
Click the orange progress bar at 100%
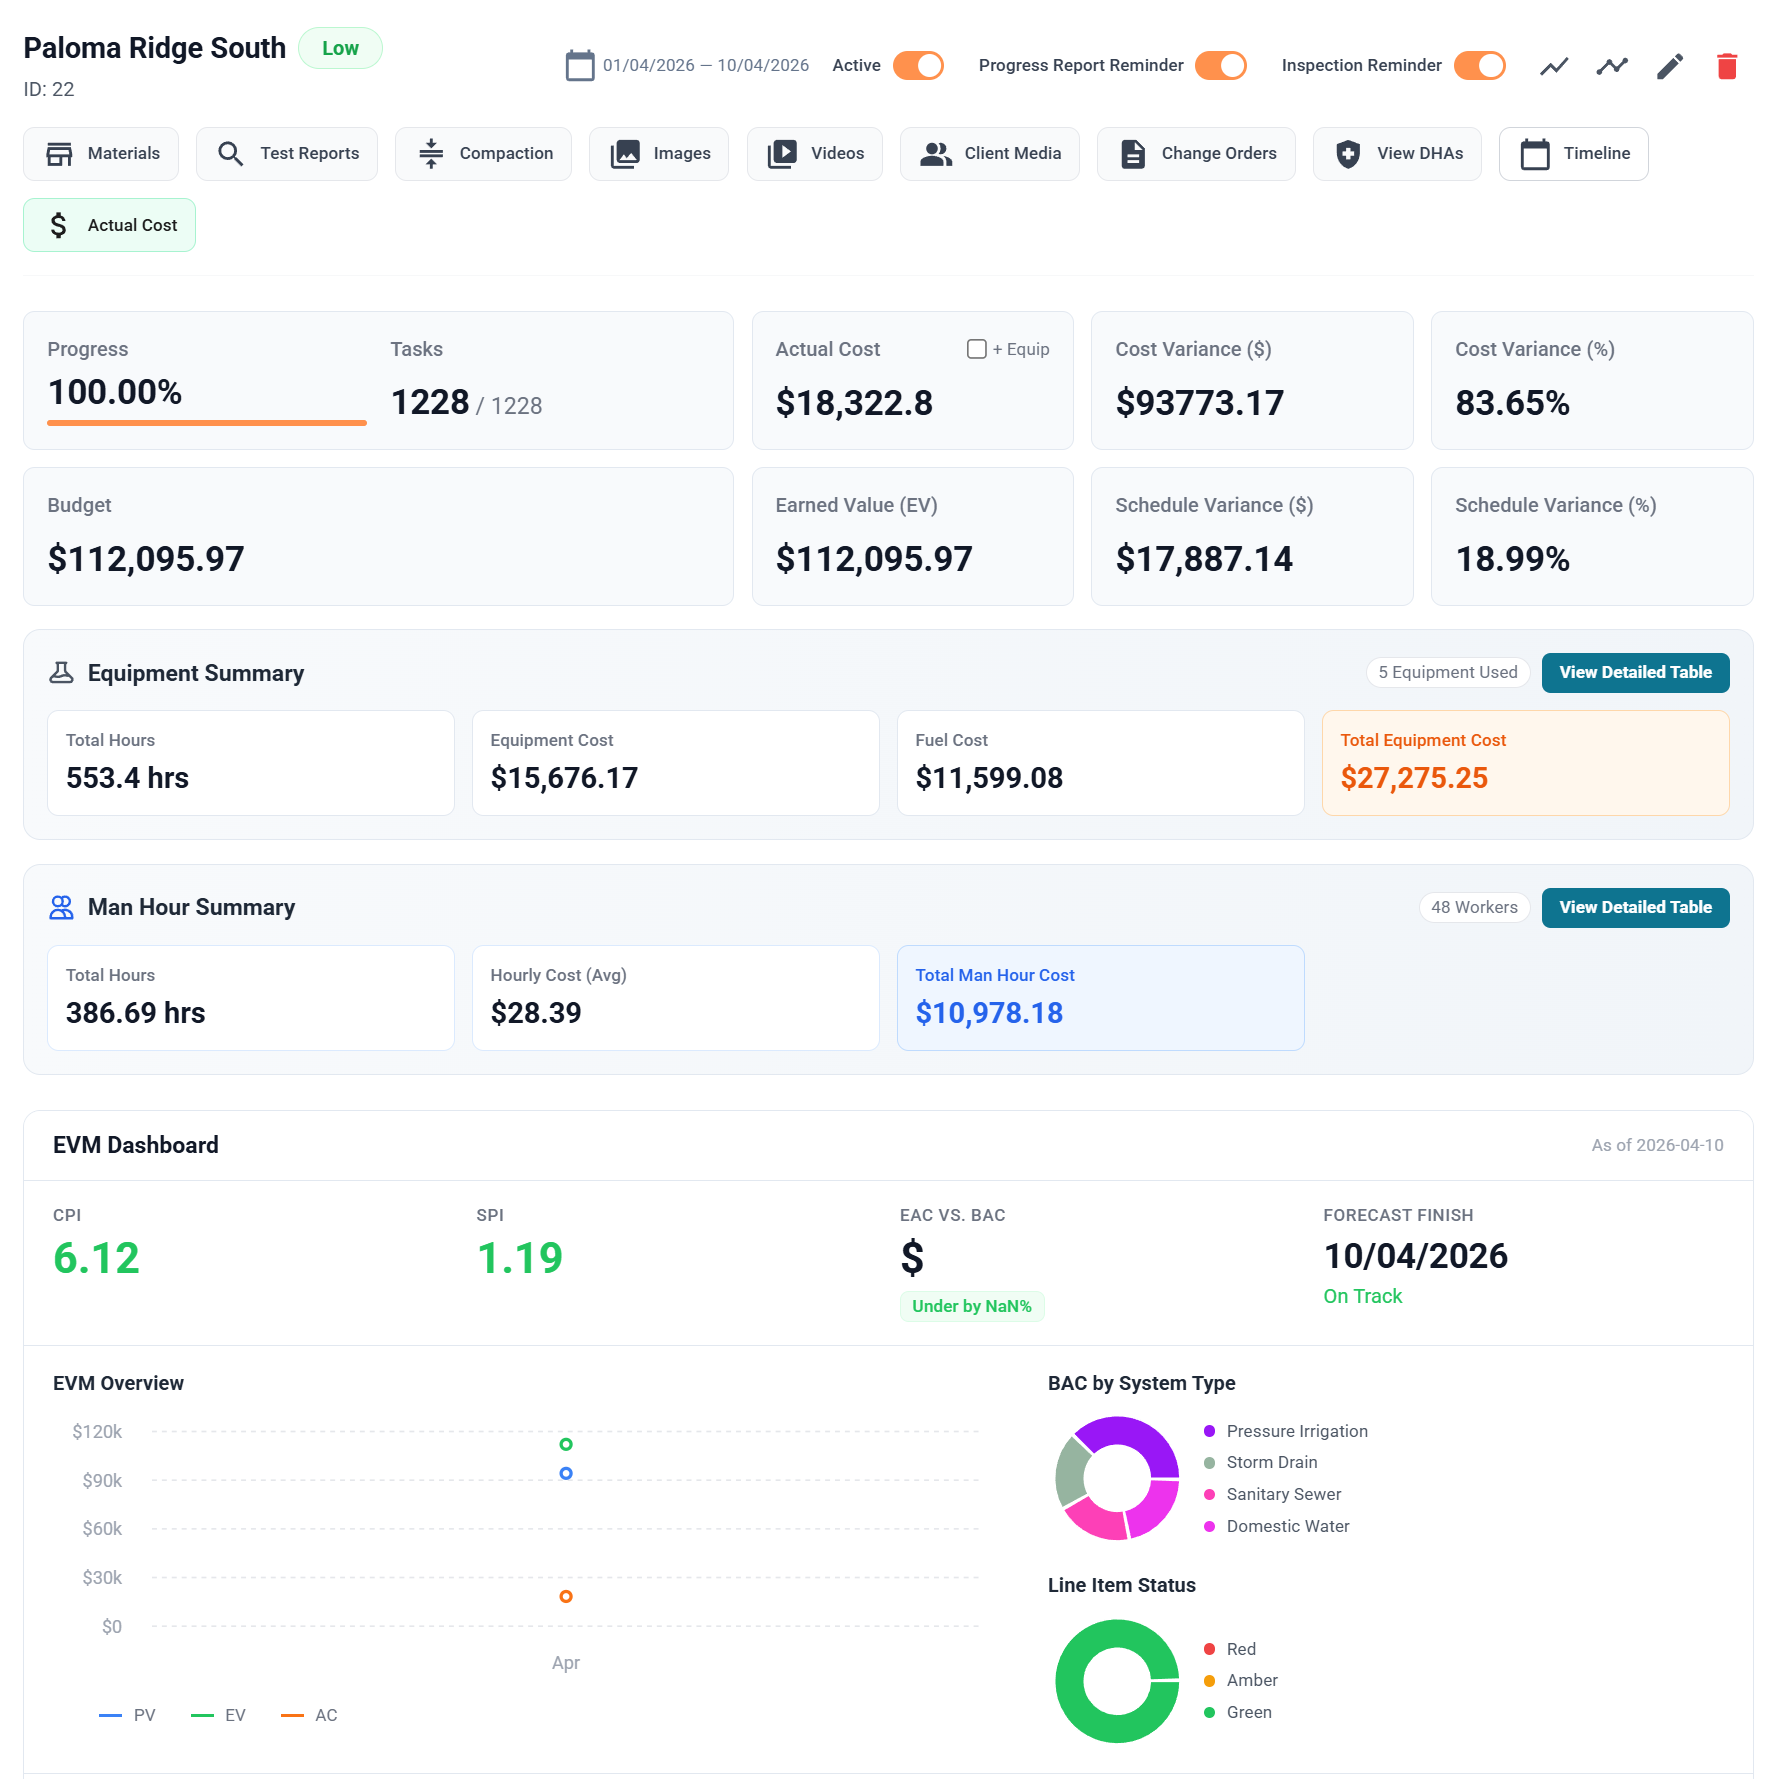coord(205,424)
